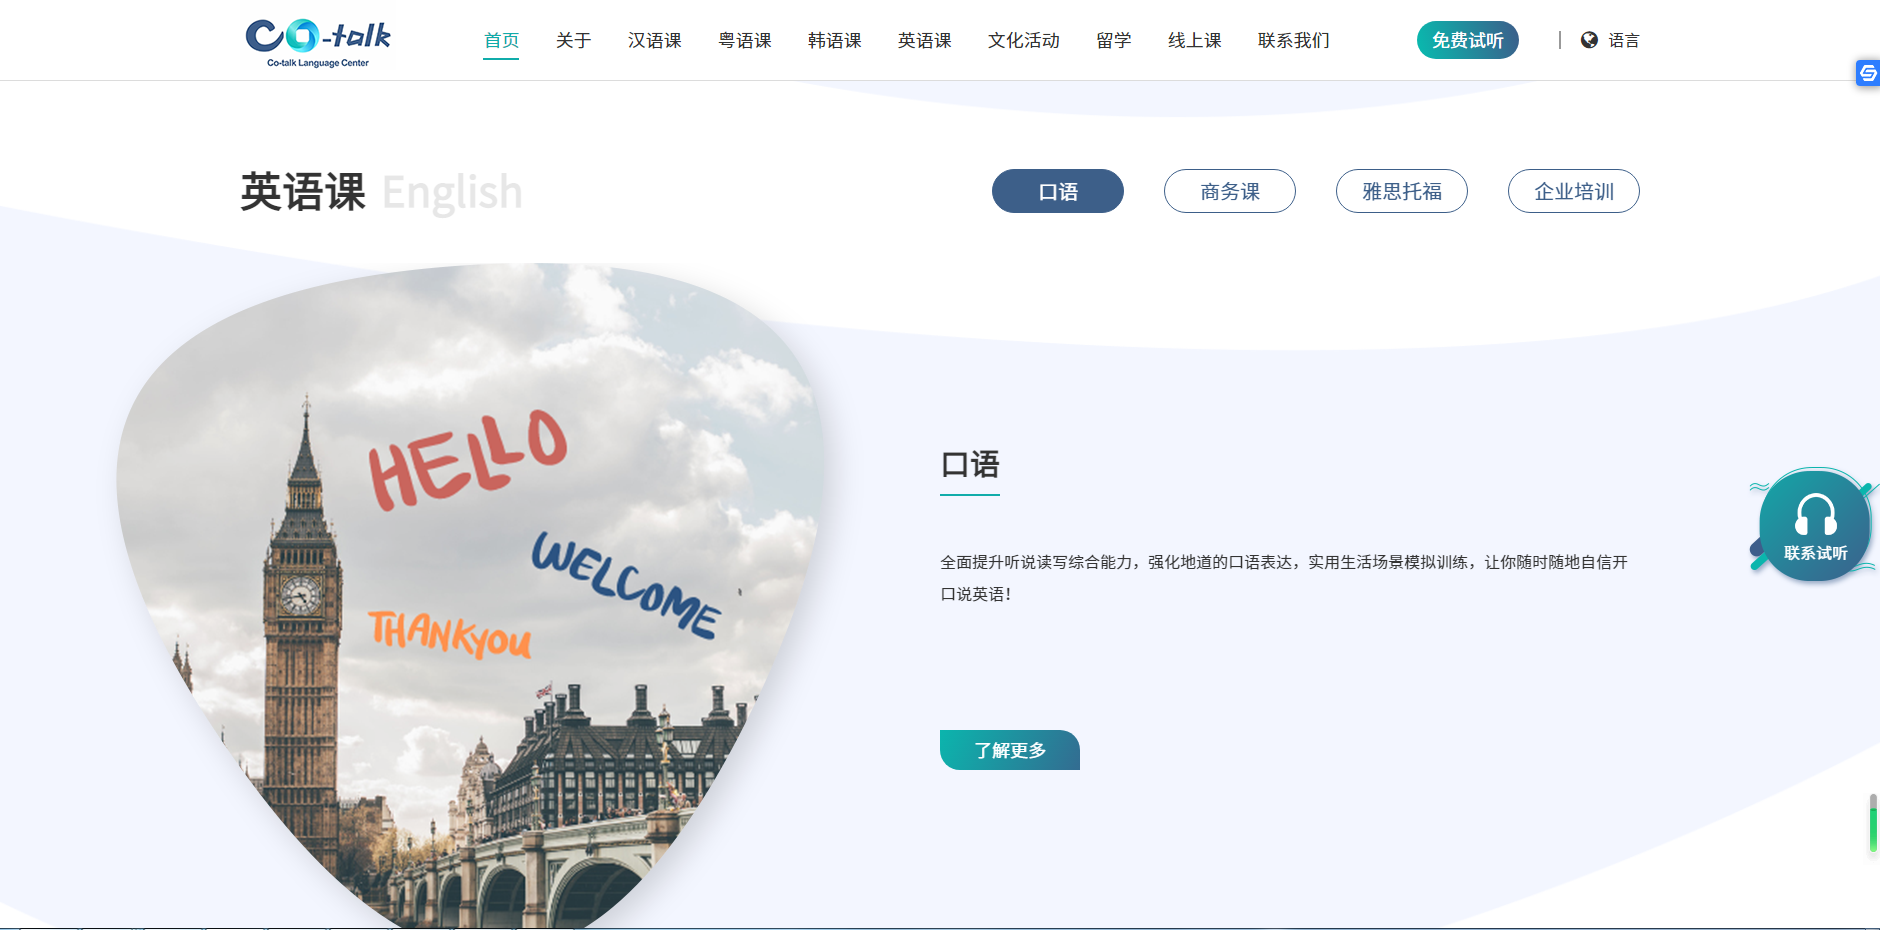Image resolution: width=1880 pixels, height=930 pixels.
Task: Click the 免费试听 button
Action: click(x=1468, y=40)
